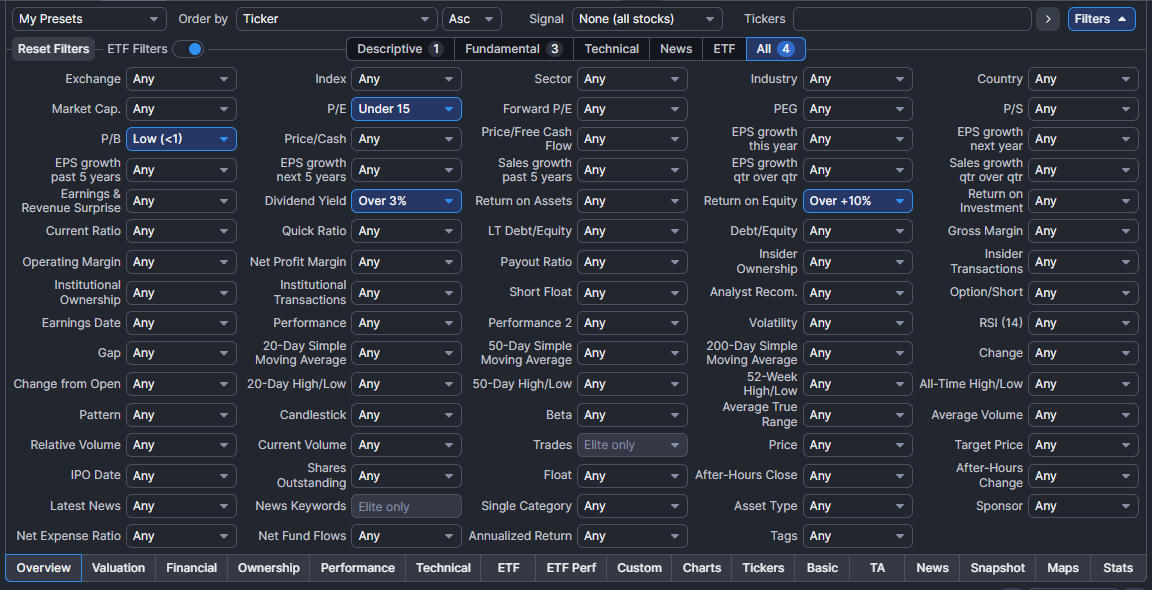Open the Sector filter dropdown
Screen dimensions: 1152x590
633,79
